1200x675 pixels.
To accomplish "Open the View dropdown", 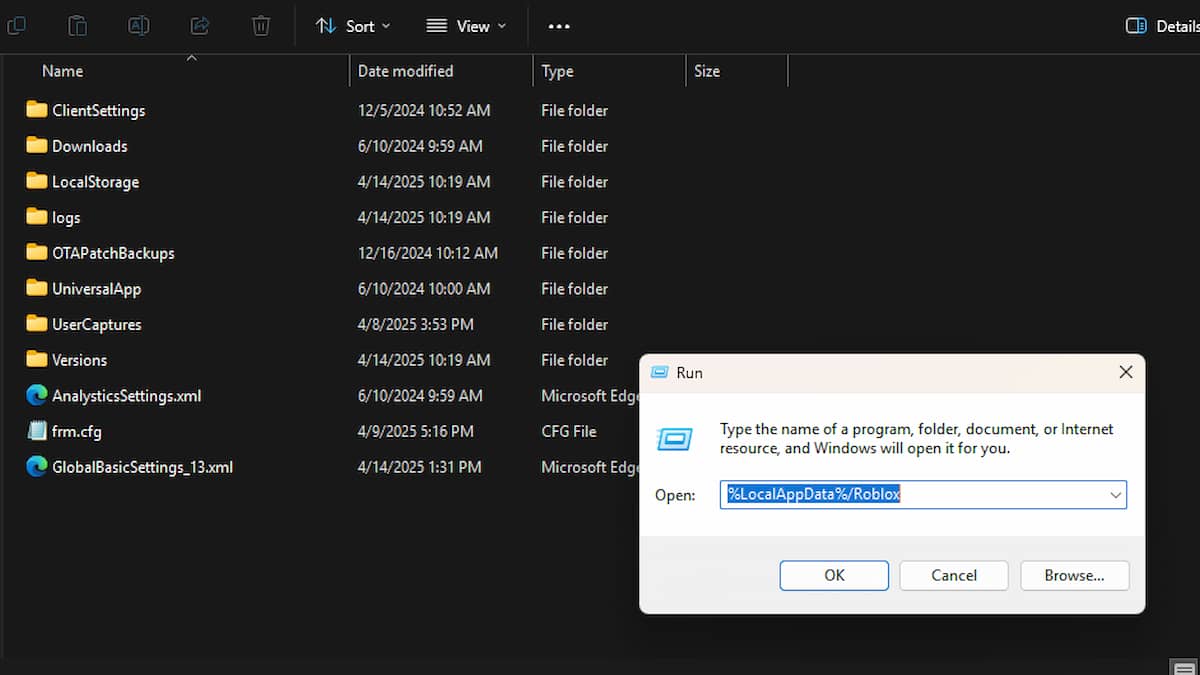I will coord(466,26).
